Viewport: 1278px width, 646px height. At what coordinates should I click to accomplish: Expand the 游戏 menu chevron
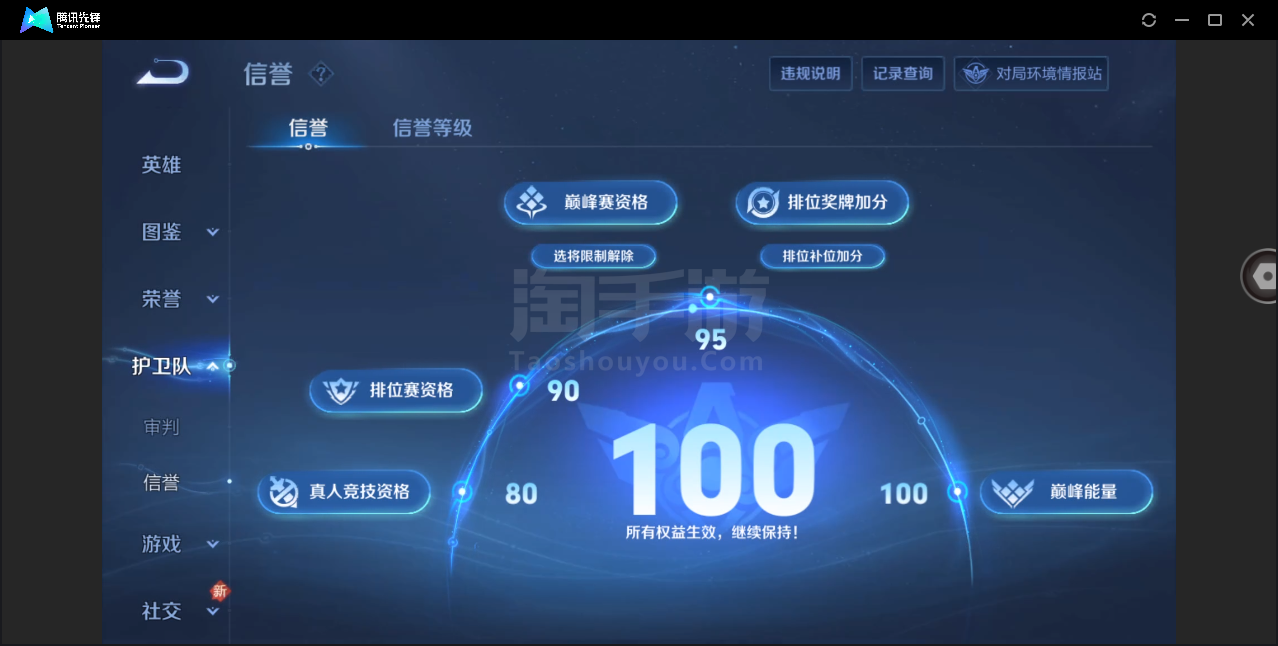coord(213,544)
